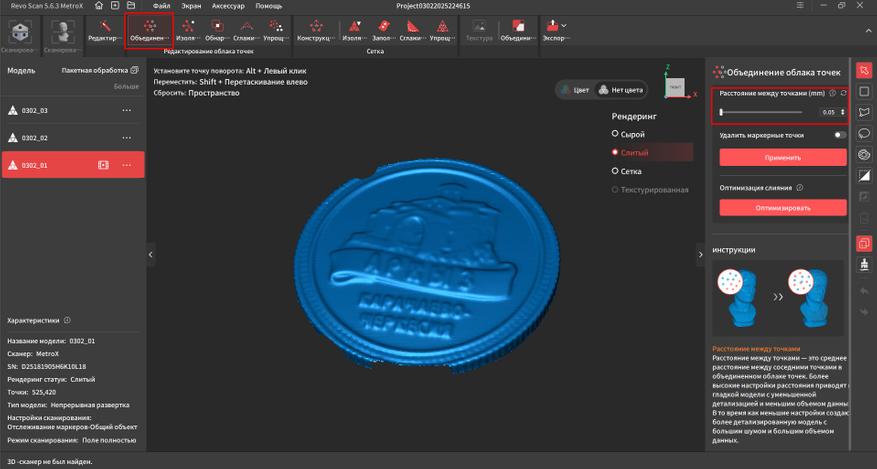877x469 pixels.
Task: Open the Файл menu
Action: point(162,6)
